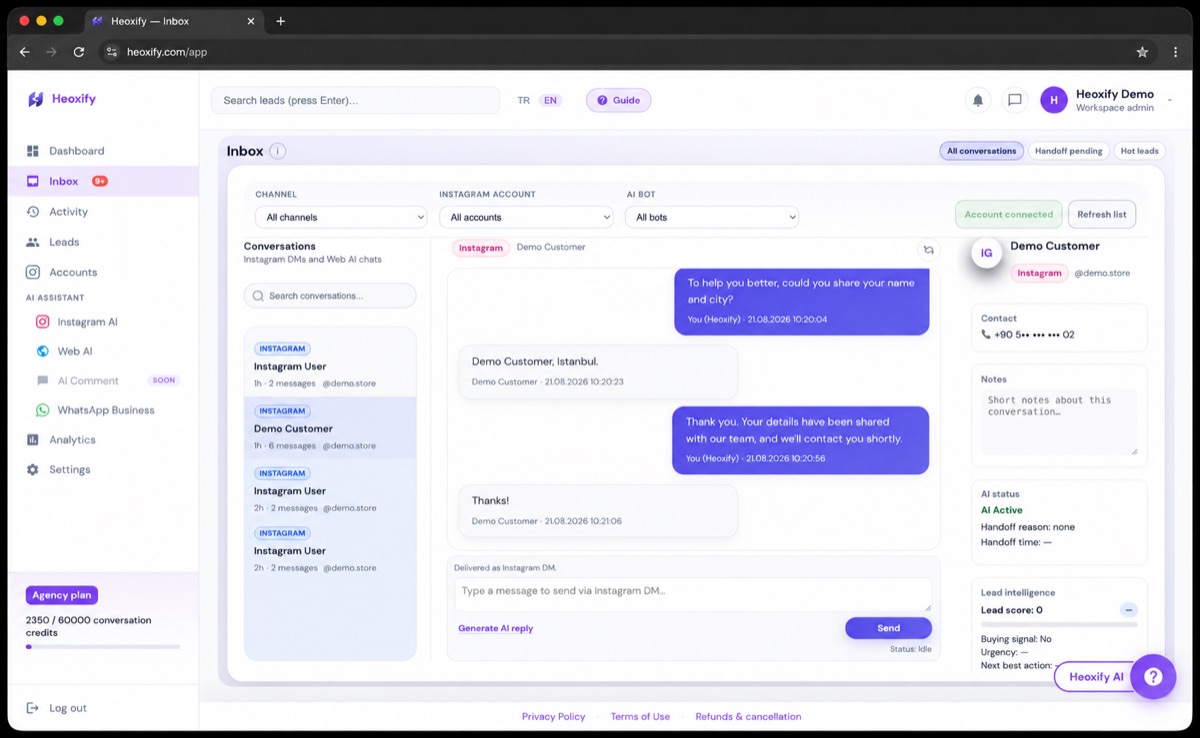Open Privacy Policy footer link
Image resolution: width=1200 pixels, height=738 pixels.
pyautogui.click(x=553, y=717)
